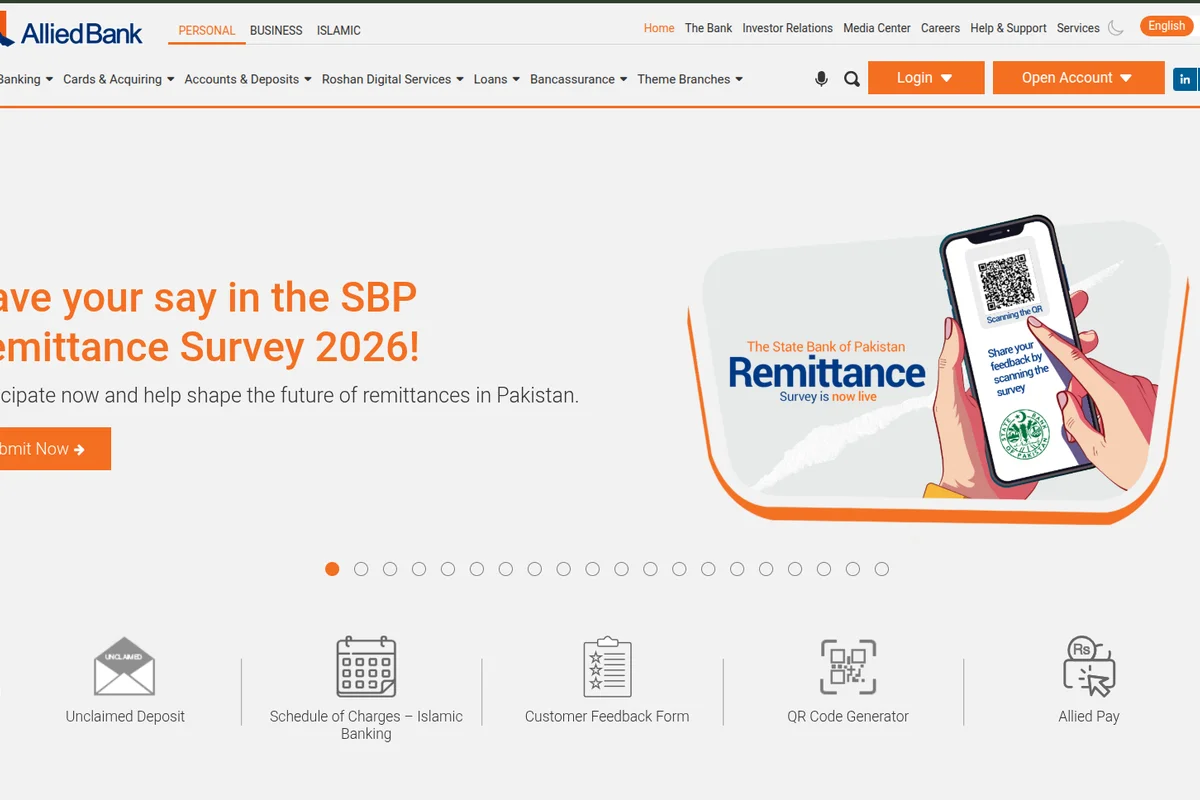Expand the Theme Branches dropdown
This screenshot has width=1200, height=800.
[690, 78]
